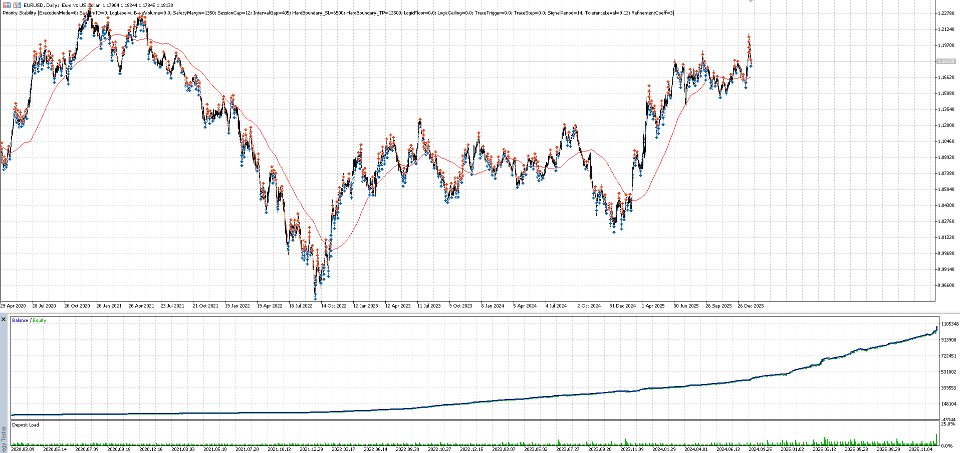960x453 pixels.
Task: Click the Balance legend label
Action: [x=20, y=320]
